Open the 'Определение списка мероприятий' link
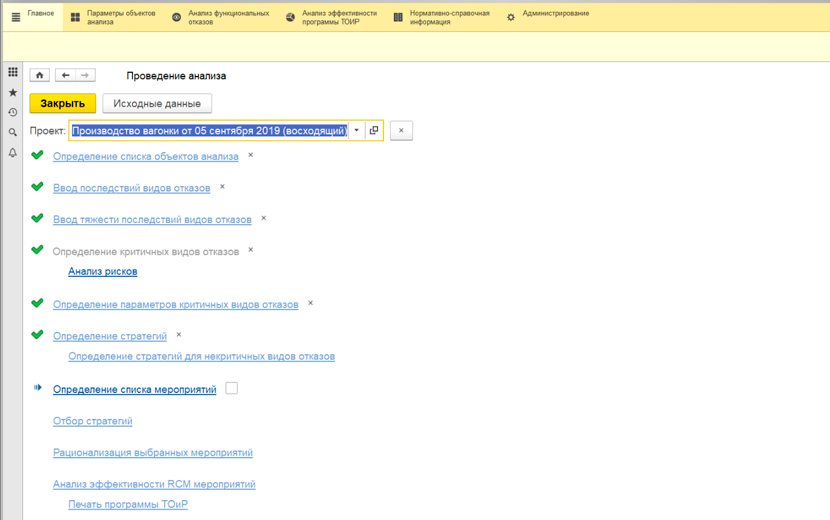Screen dimensions: 830x520 134,389
